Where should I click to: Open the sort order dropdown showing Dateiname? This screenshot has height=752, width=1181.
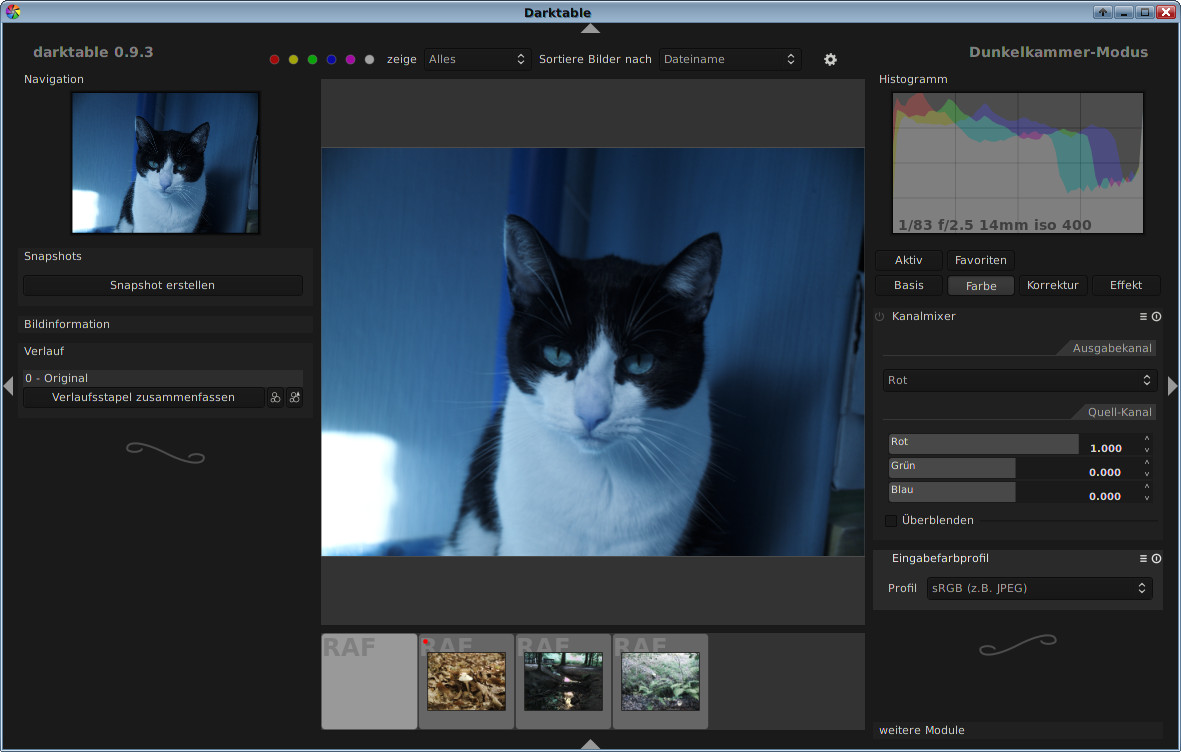click(730, 60)
